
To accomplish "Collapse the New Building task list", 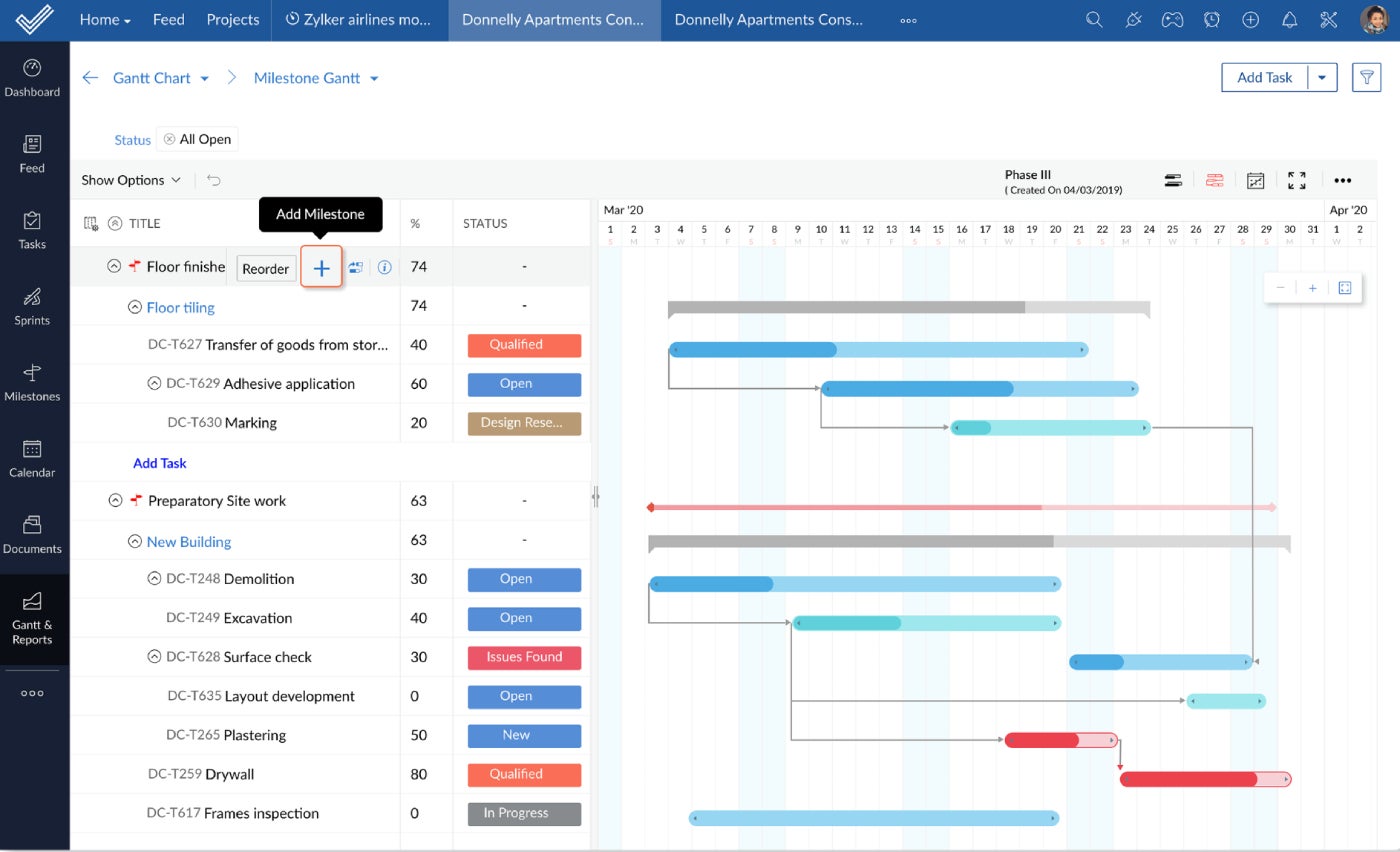I will pyautogui.click(x=135, y=541).
